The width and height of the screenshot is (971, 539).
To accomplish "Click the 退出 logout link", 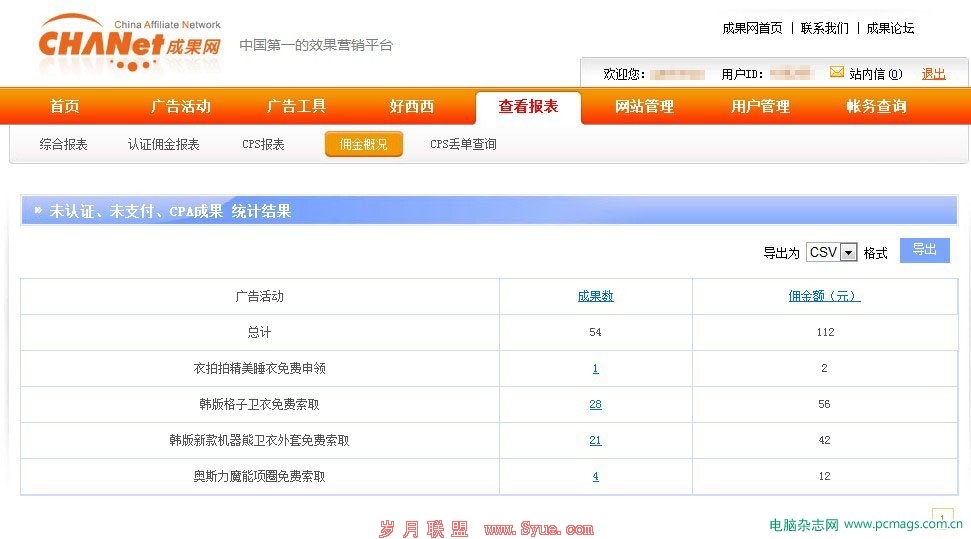I will (x=933, y=74).
